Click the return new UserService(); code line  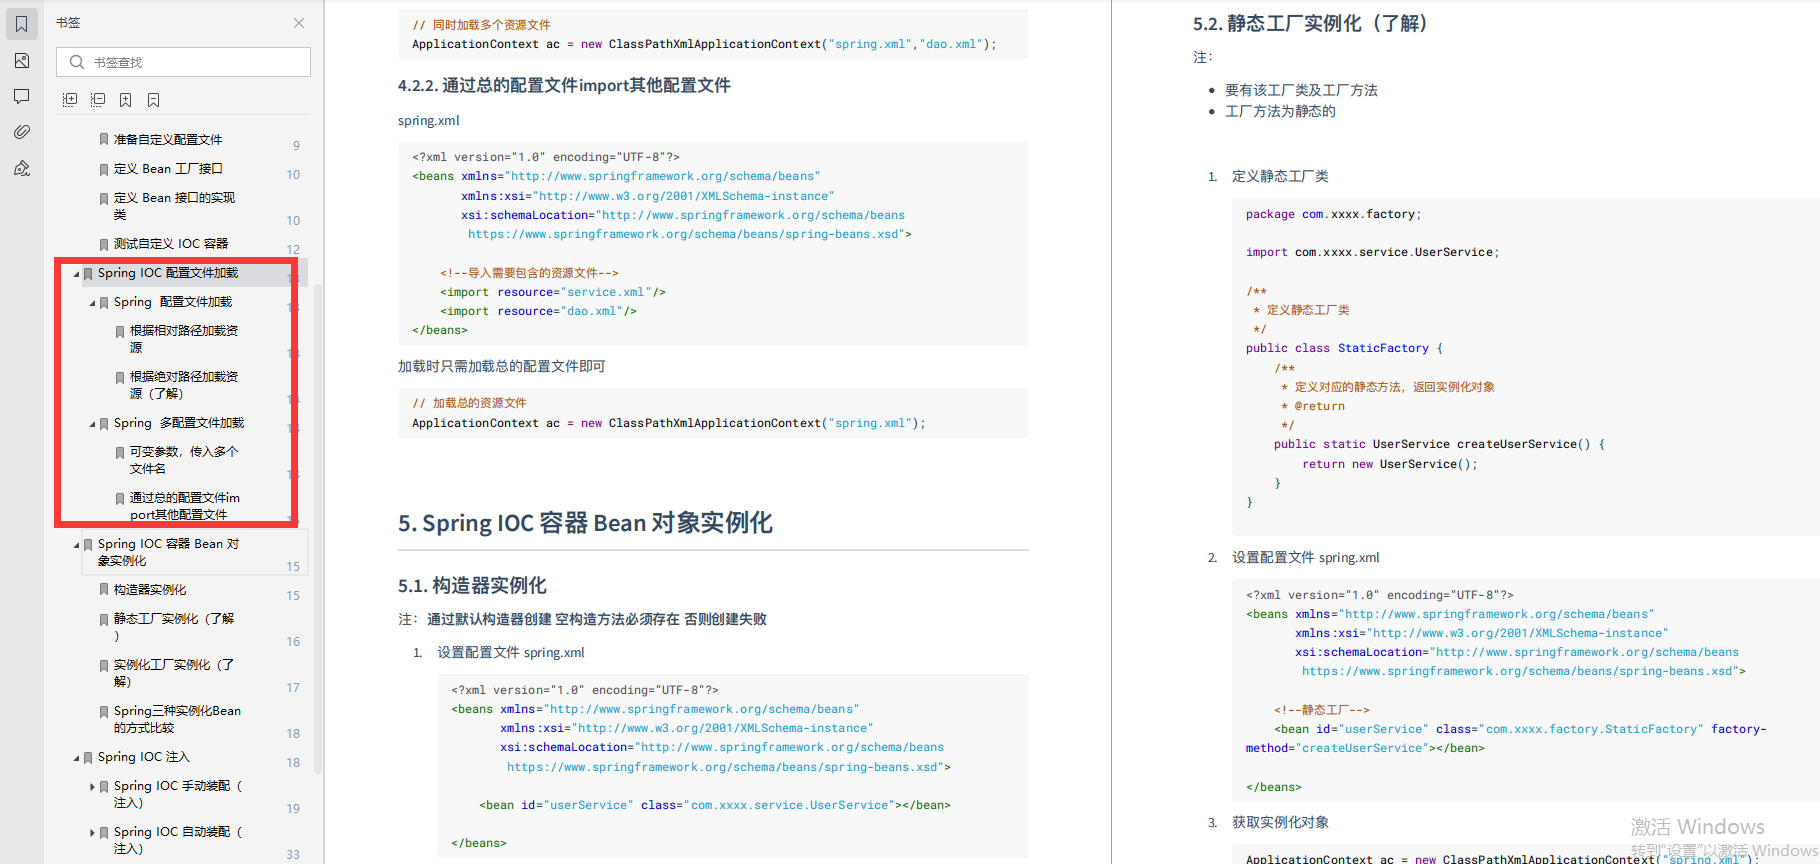[x=1389, y=464]
